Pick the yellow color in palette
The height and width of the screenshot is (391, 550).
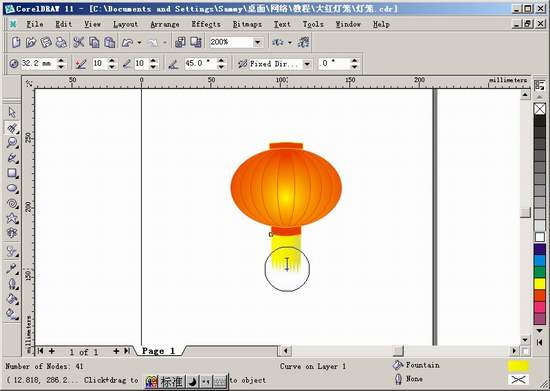pos(539,284)
